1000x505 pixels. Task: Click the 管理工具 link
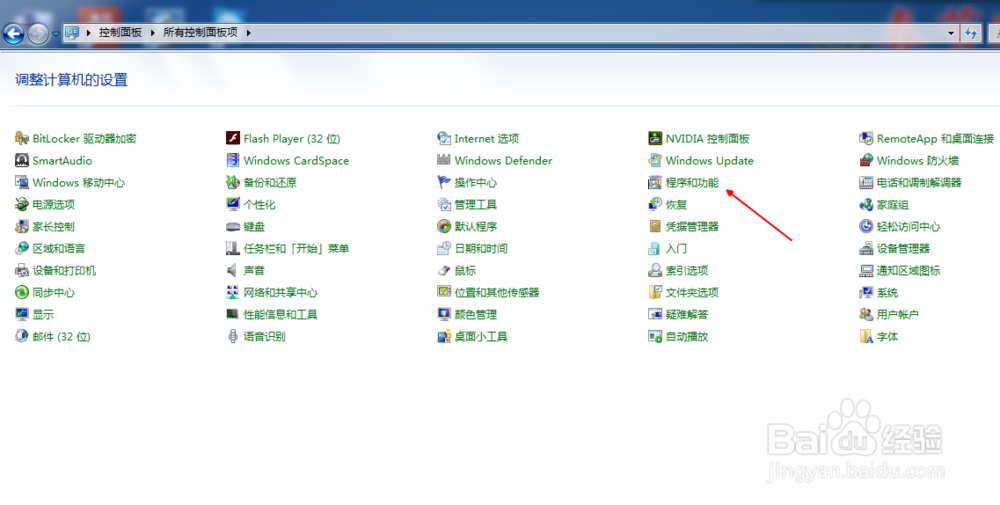click(x=475, y=205)
